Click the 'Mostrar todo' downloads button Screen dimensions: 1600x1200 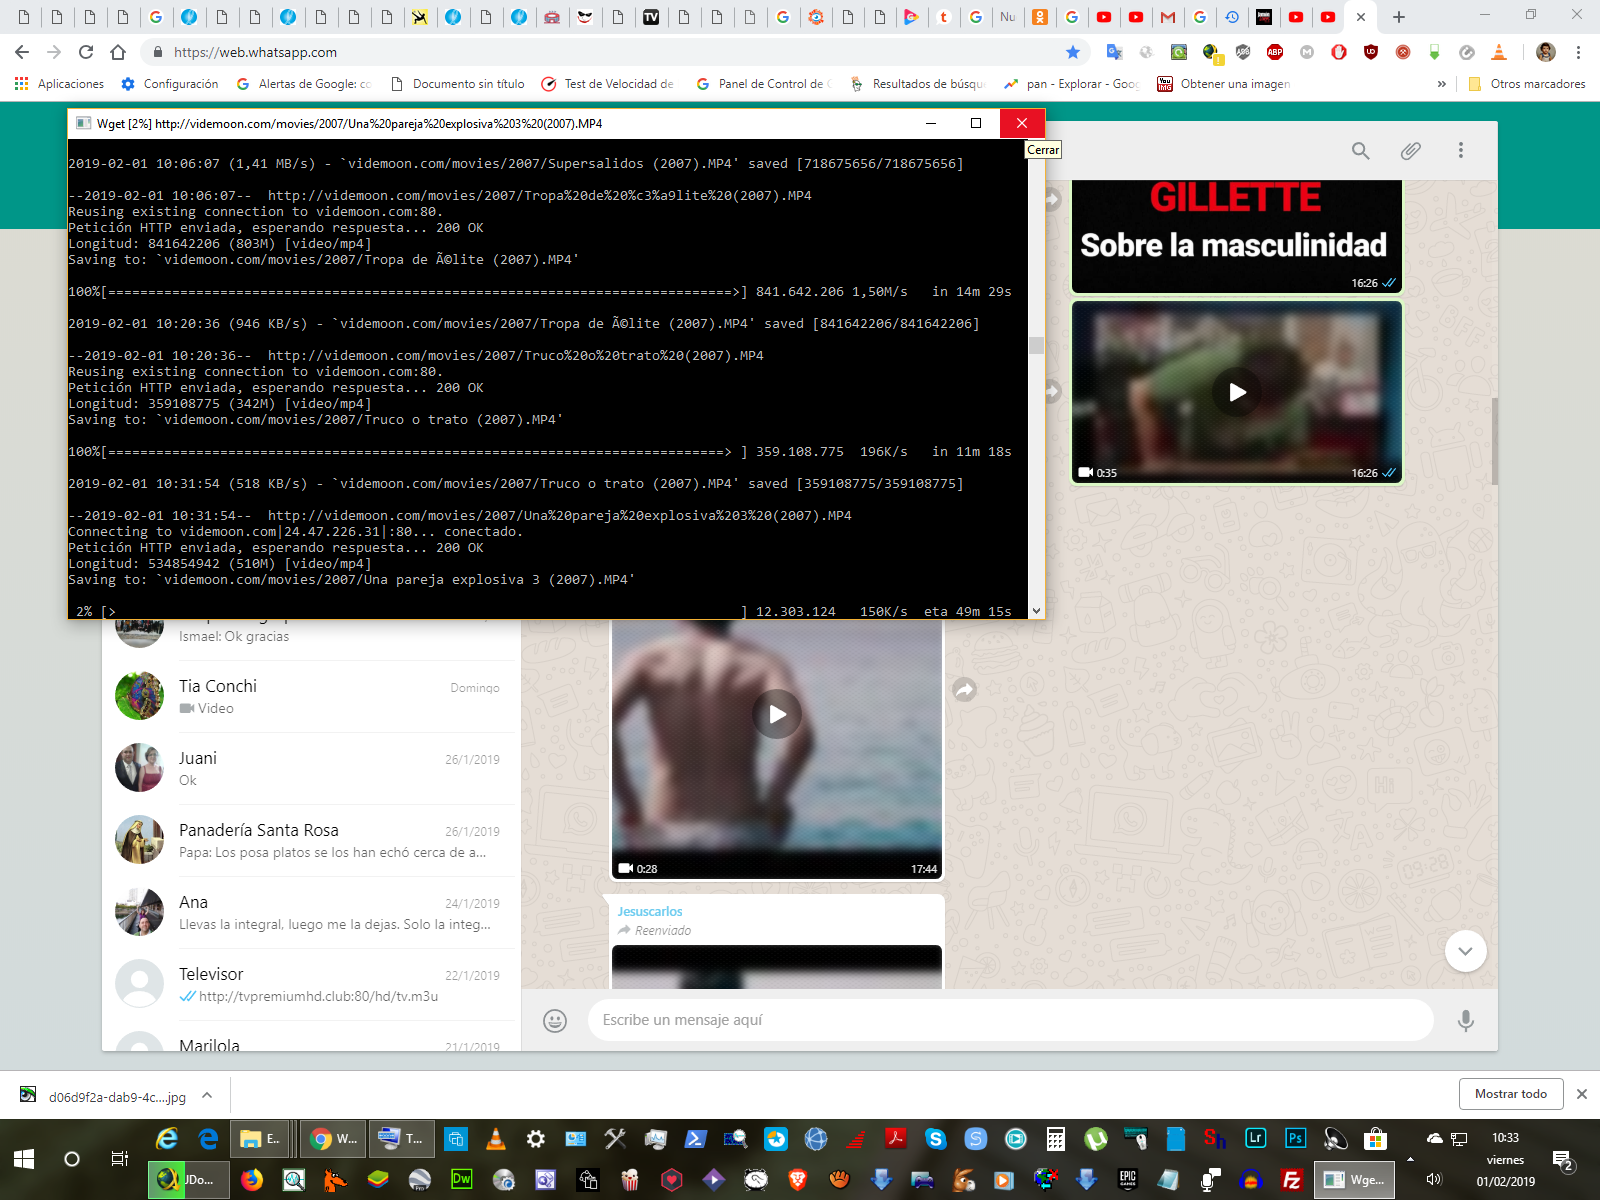tap(1510, 1094)
